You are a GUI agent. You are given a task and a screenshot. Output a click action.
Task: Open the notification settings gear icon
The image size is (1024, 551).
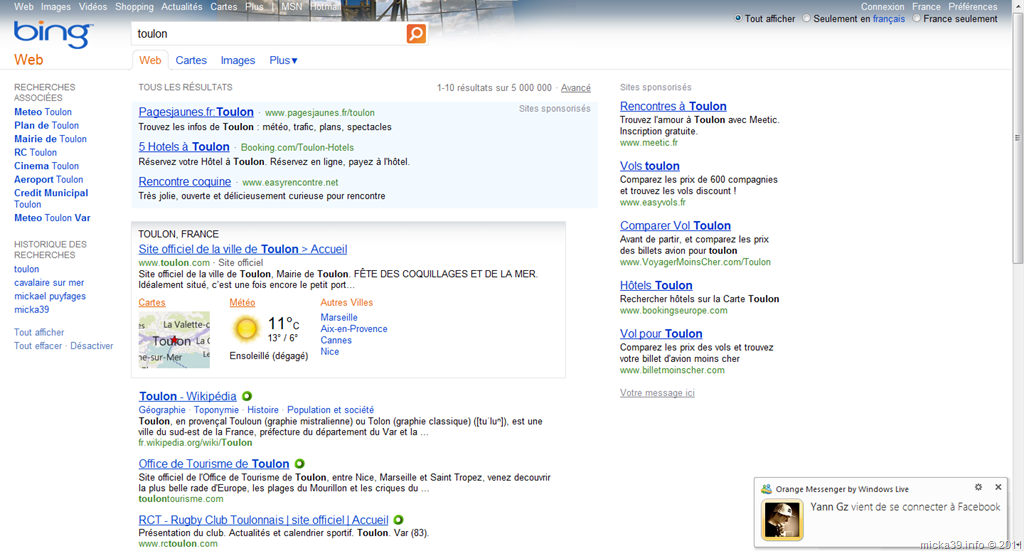click(978, 487)
